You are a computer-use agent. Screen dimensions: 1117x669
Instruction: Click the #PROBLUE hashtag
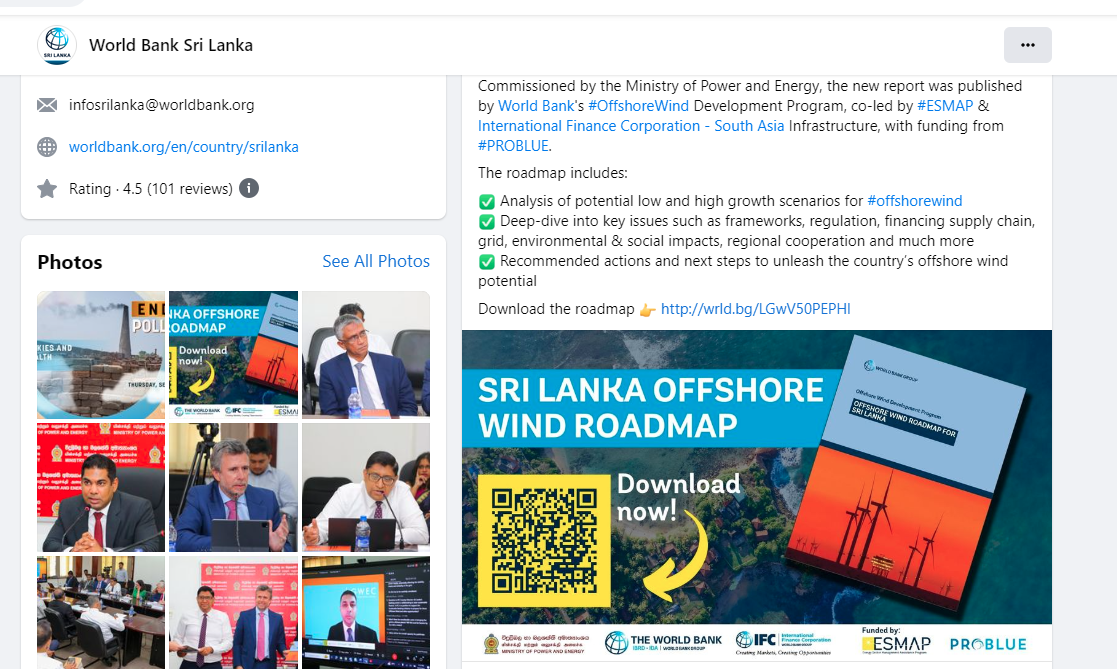[x=513, y=146]
